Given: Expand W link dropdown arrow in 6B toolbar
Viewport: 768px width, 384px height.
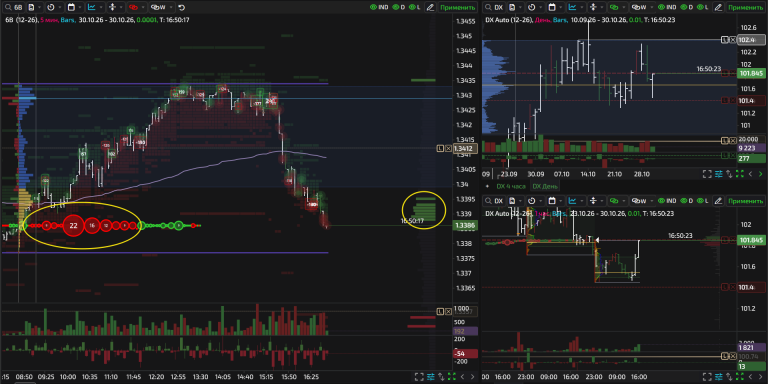Looking at the screenshot, I should tap(171, 7).
